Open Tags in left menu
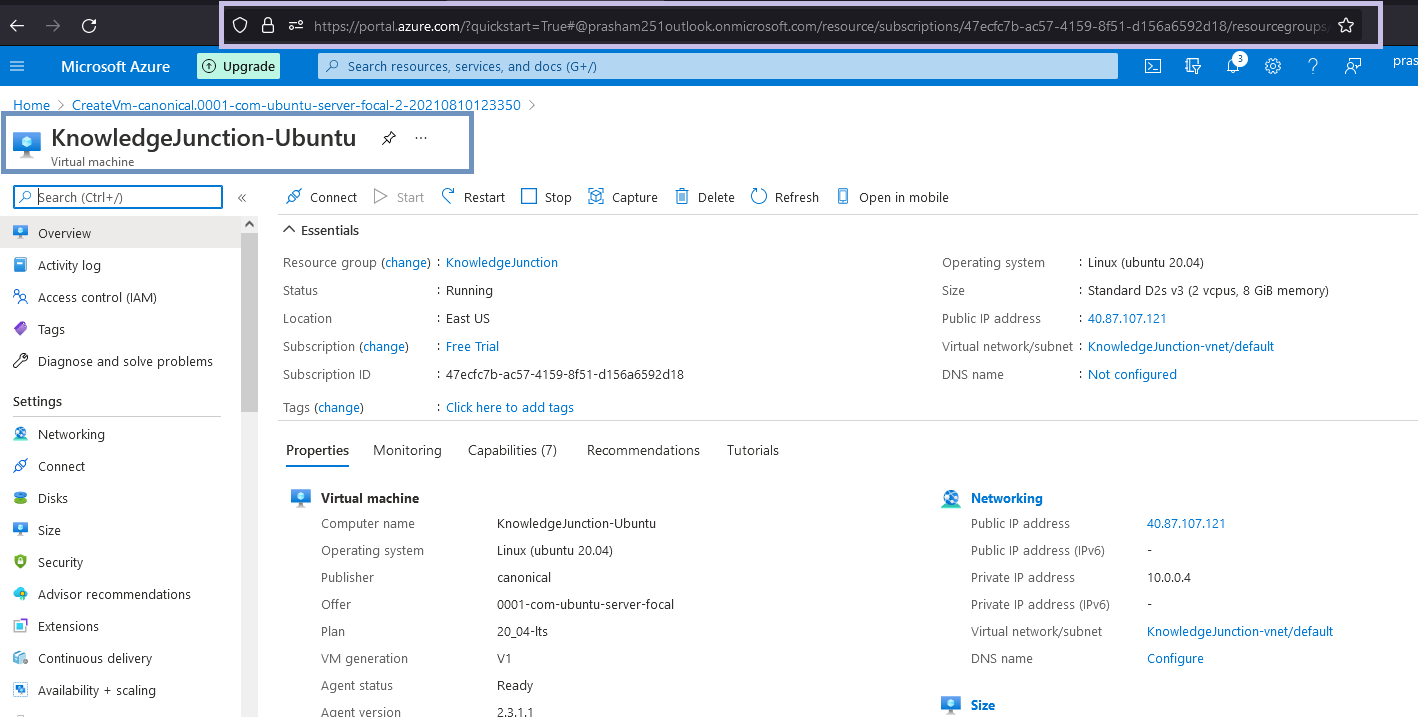This screenshot has width=1418, height=717. pos(120,329)
